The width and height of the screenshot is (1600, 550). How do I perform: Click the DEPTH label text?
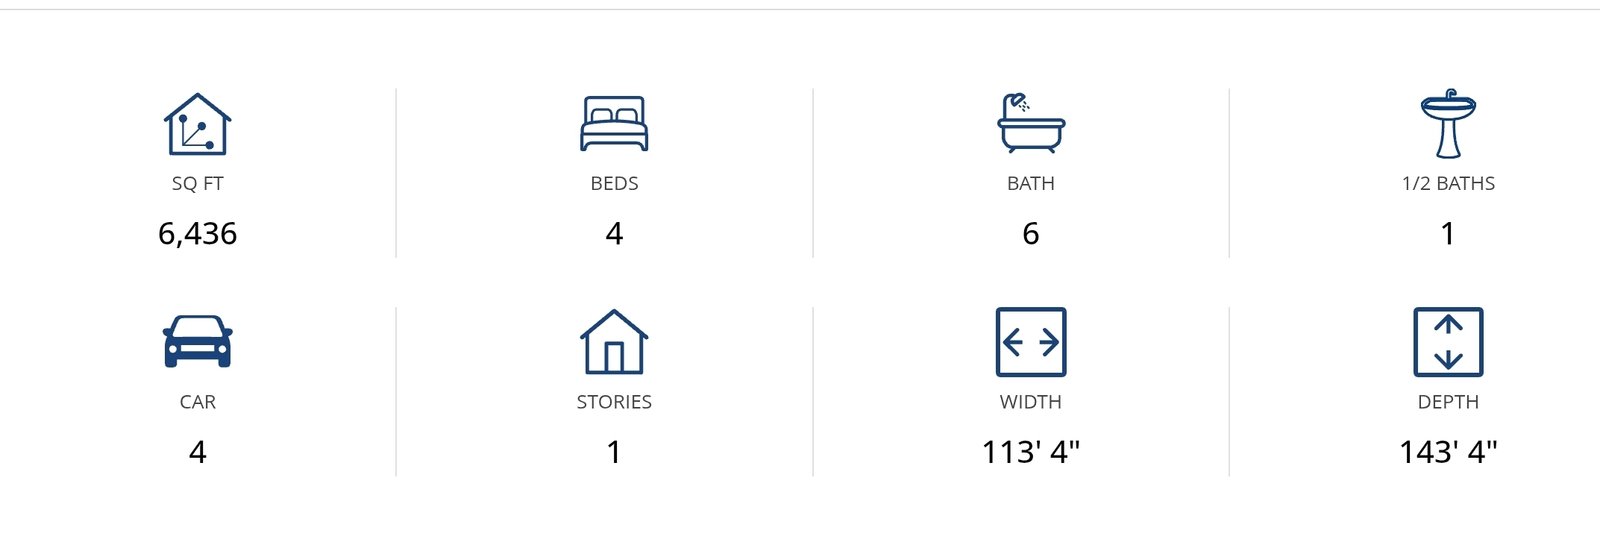click(x=1448, y=402)
